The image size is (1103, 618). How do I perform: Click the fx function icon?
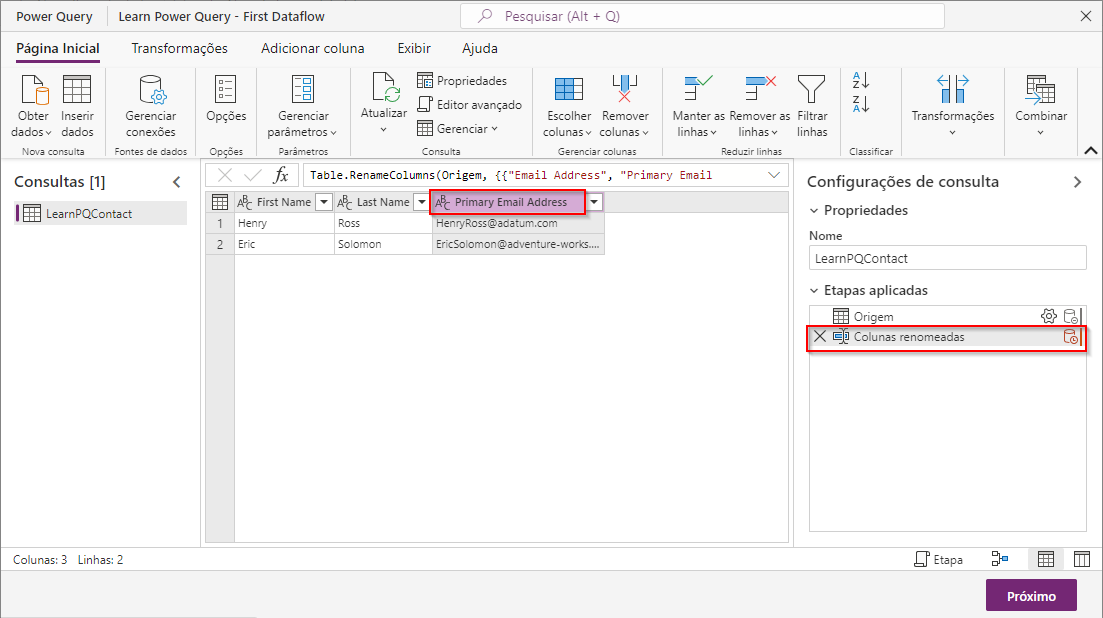281,175
